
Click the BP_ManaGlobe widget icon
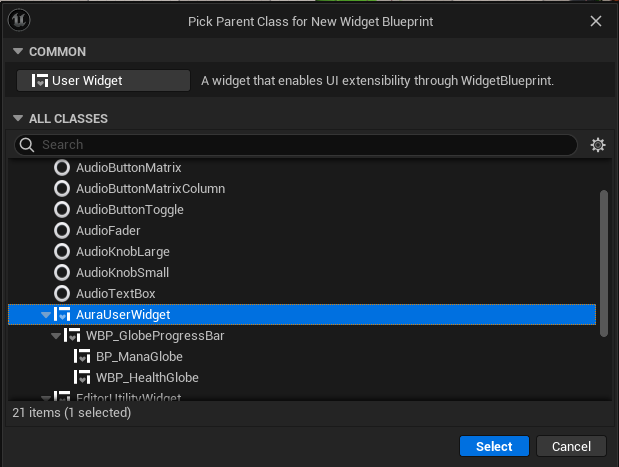point(83,357)
